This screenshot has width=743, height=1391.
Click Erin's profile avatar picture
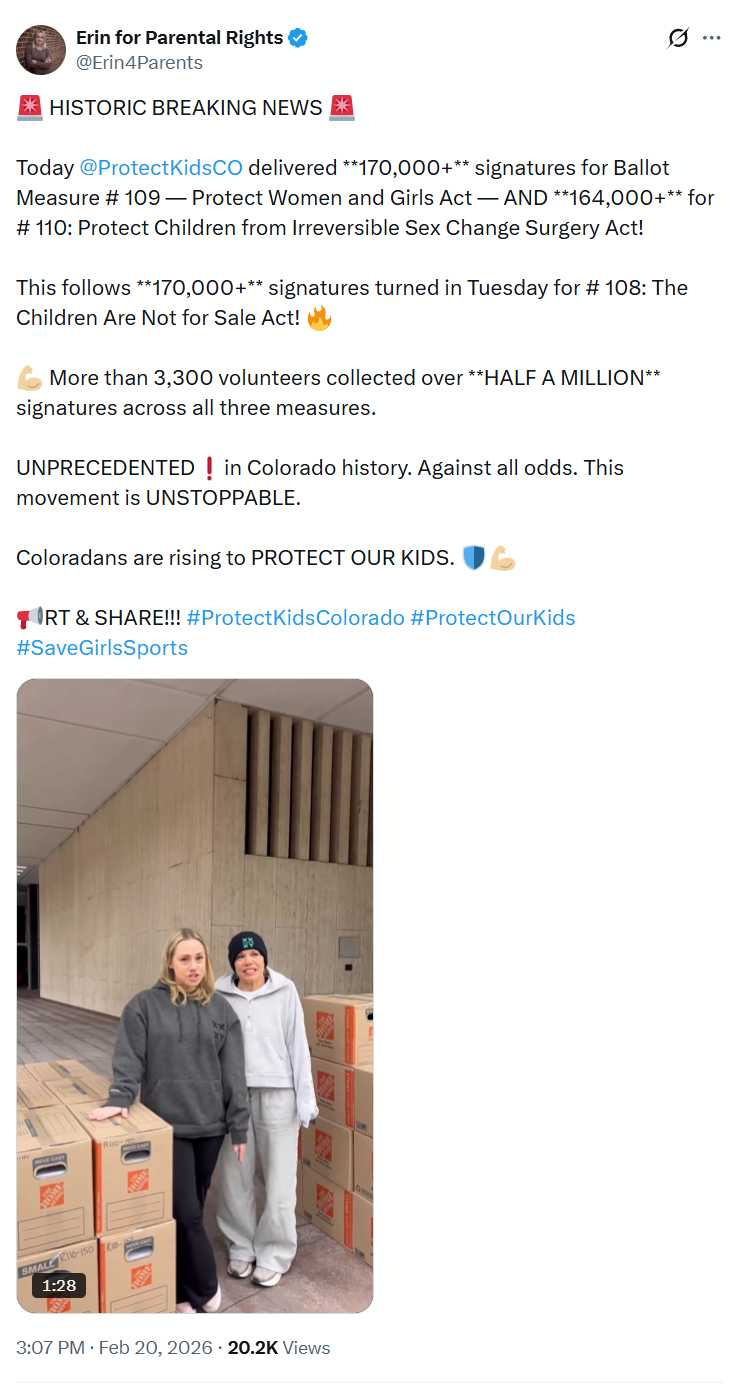click(41, 50)
